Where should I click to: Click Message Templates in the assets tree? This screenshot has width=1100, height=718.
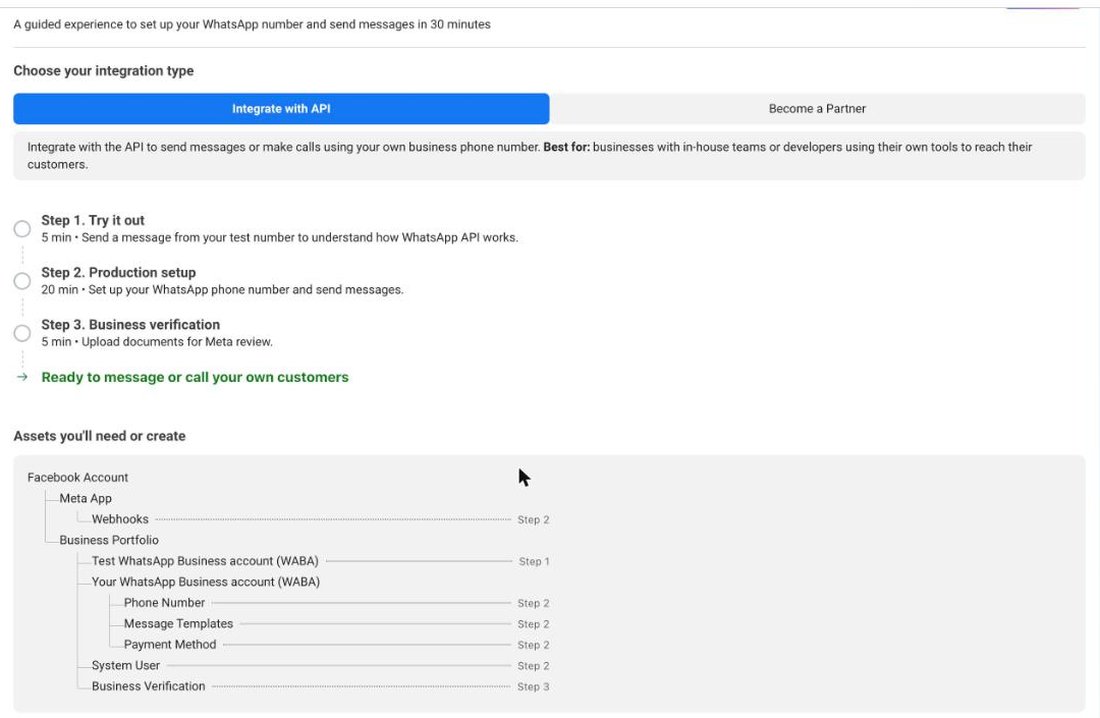point(178,623)
